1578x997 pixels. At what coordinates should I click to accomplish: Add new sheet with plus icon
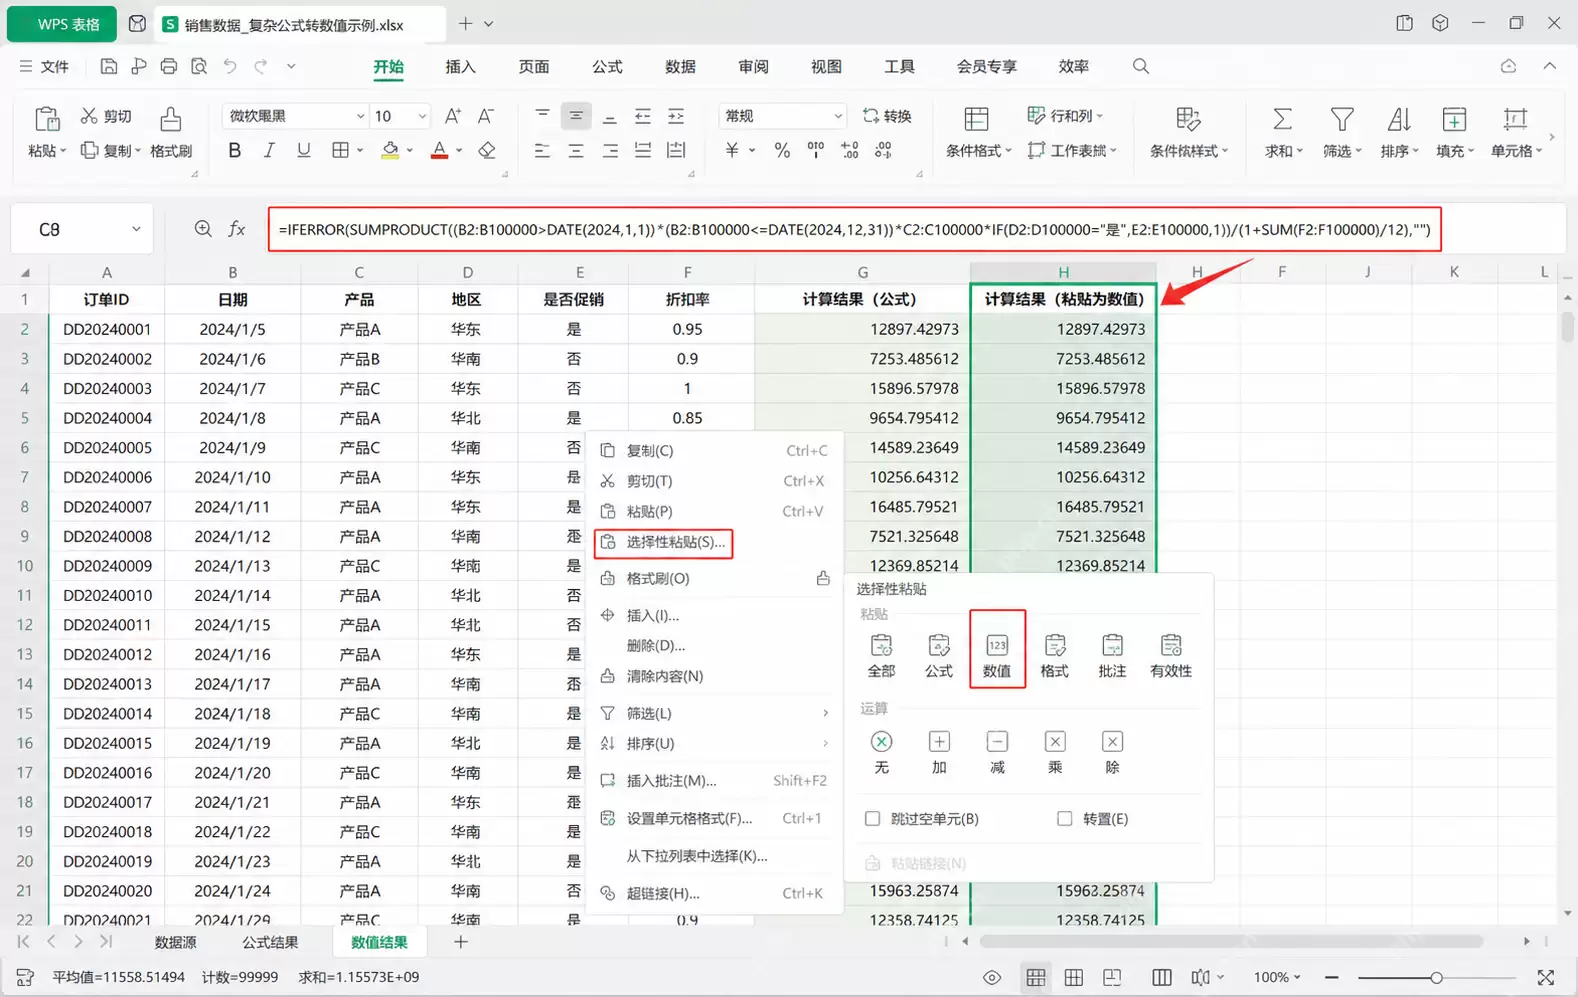pos(460,942)
